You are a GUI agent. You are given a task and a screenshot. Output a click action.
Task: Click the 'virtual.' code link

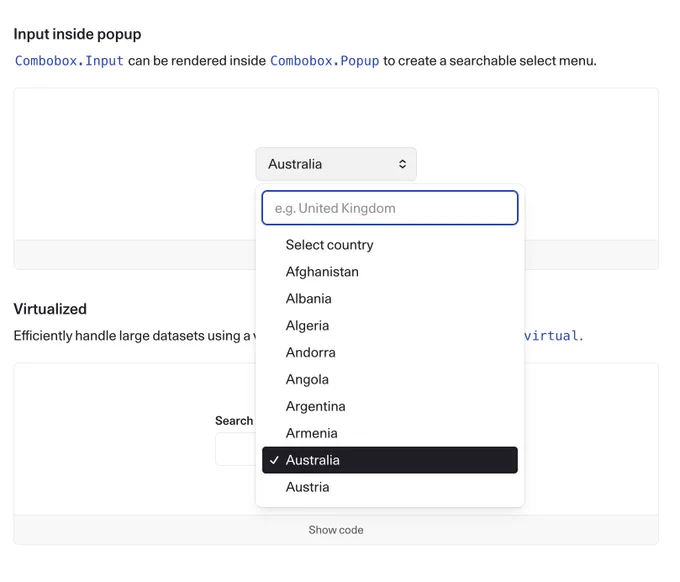tap(554, 336)
